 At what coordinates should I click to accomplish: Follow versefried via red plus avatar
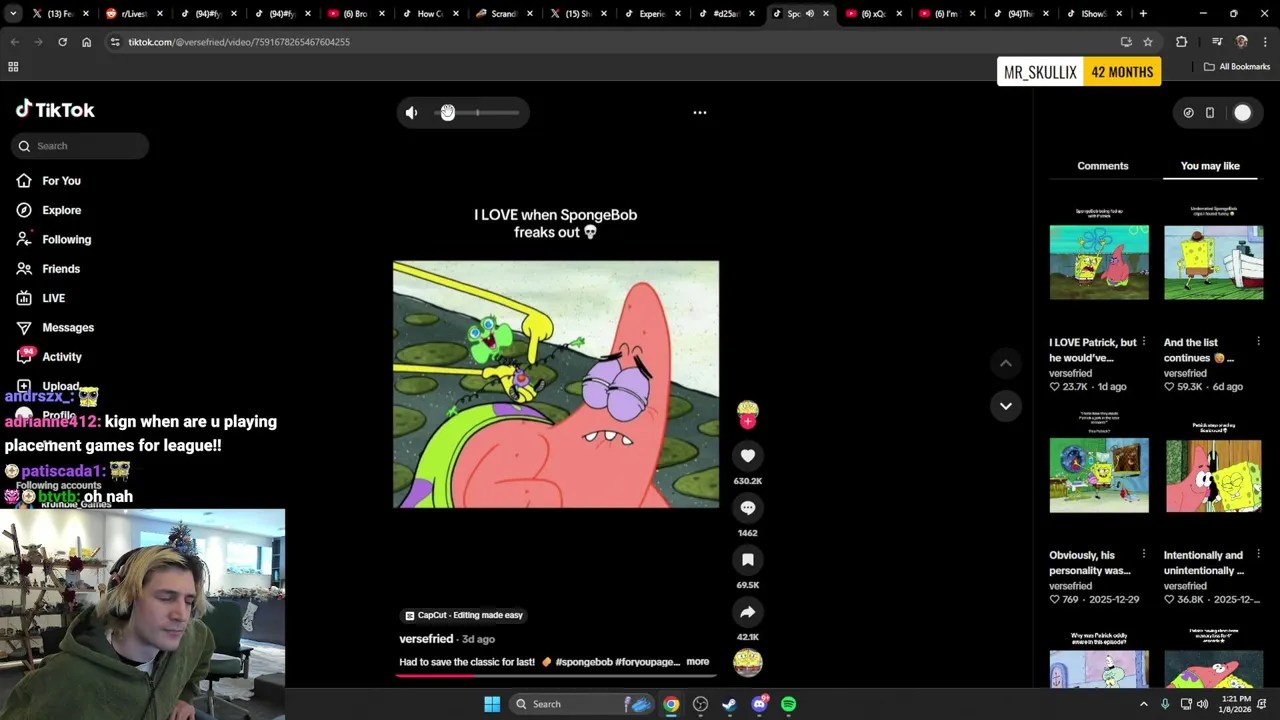click(748, 421)
